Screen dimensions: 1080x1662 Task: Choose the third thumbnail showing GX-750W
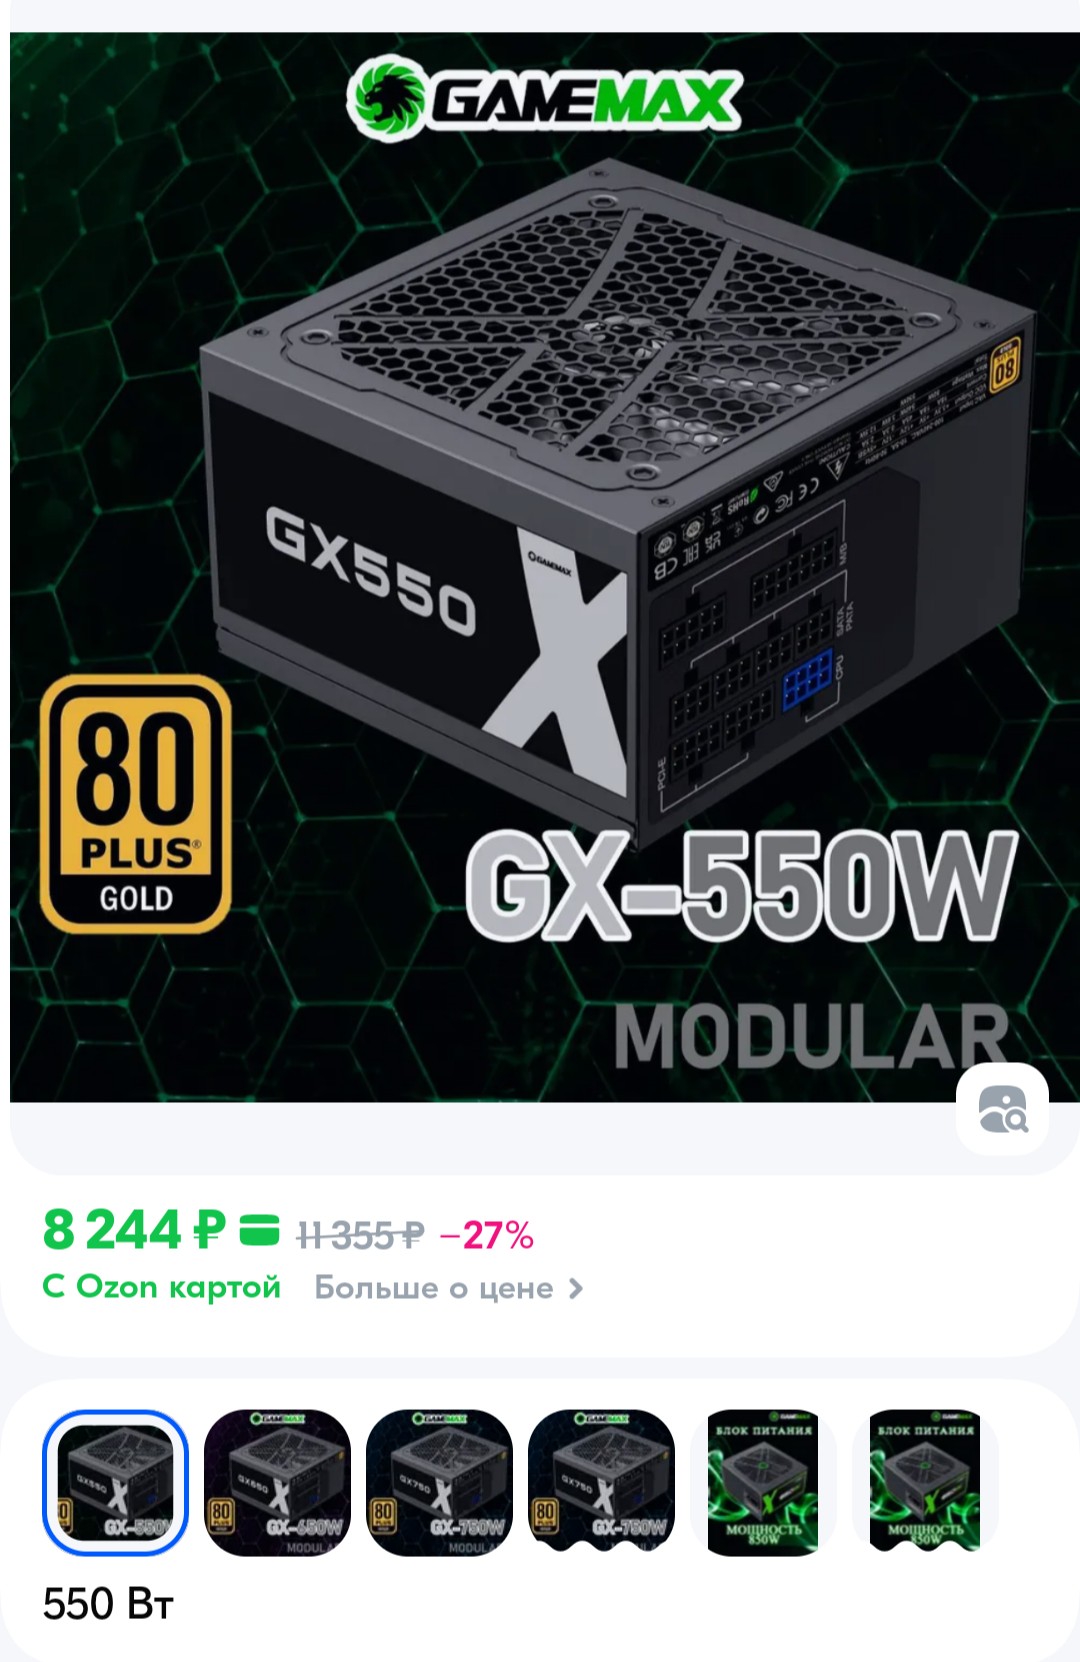439,1482
